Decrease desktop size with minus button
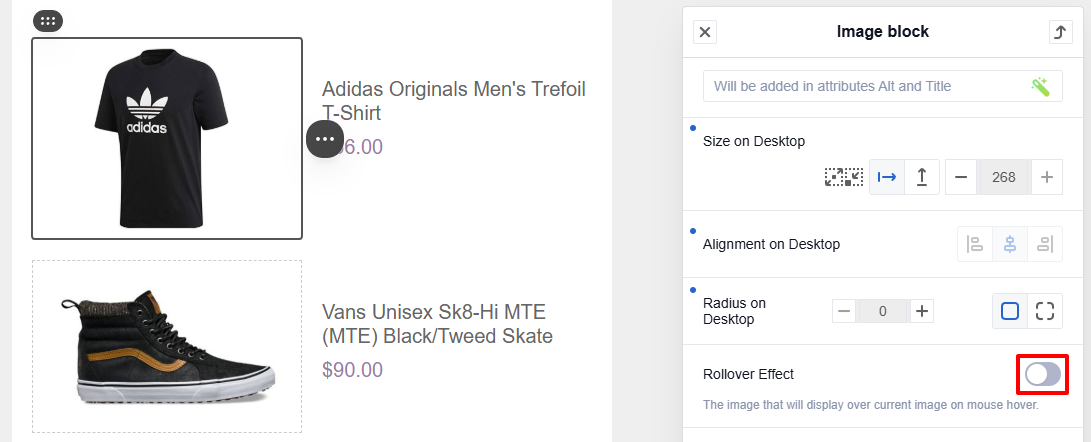1091x442 pixels. point(962,177)
